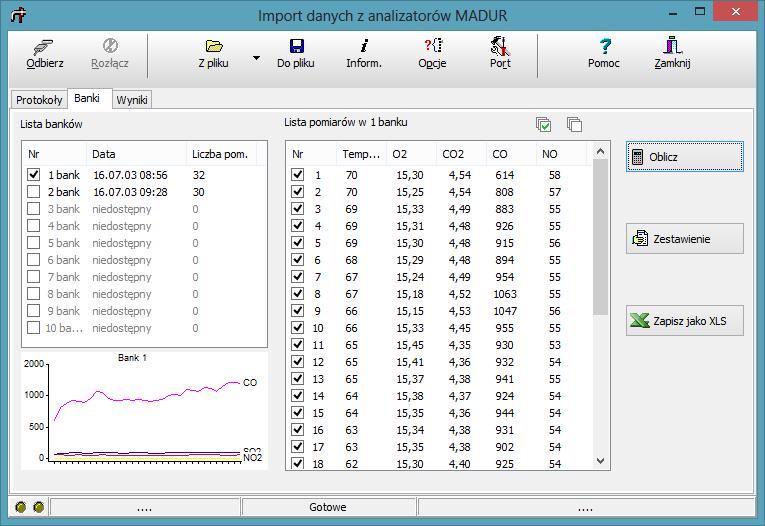This screenshot has width=765, height=526.
Task: Click the Oblicz calculate button
Action: pyautogui.click(x=684, y=157)
